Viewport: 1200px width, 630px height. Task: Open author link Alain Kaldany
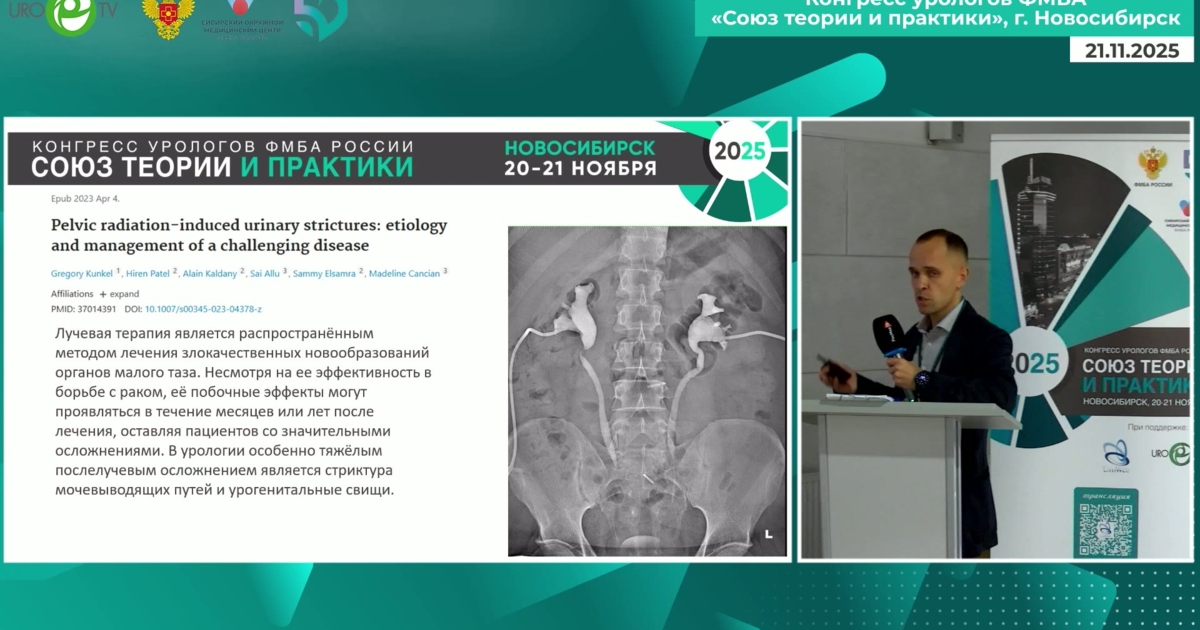(210, 272)
